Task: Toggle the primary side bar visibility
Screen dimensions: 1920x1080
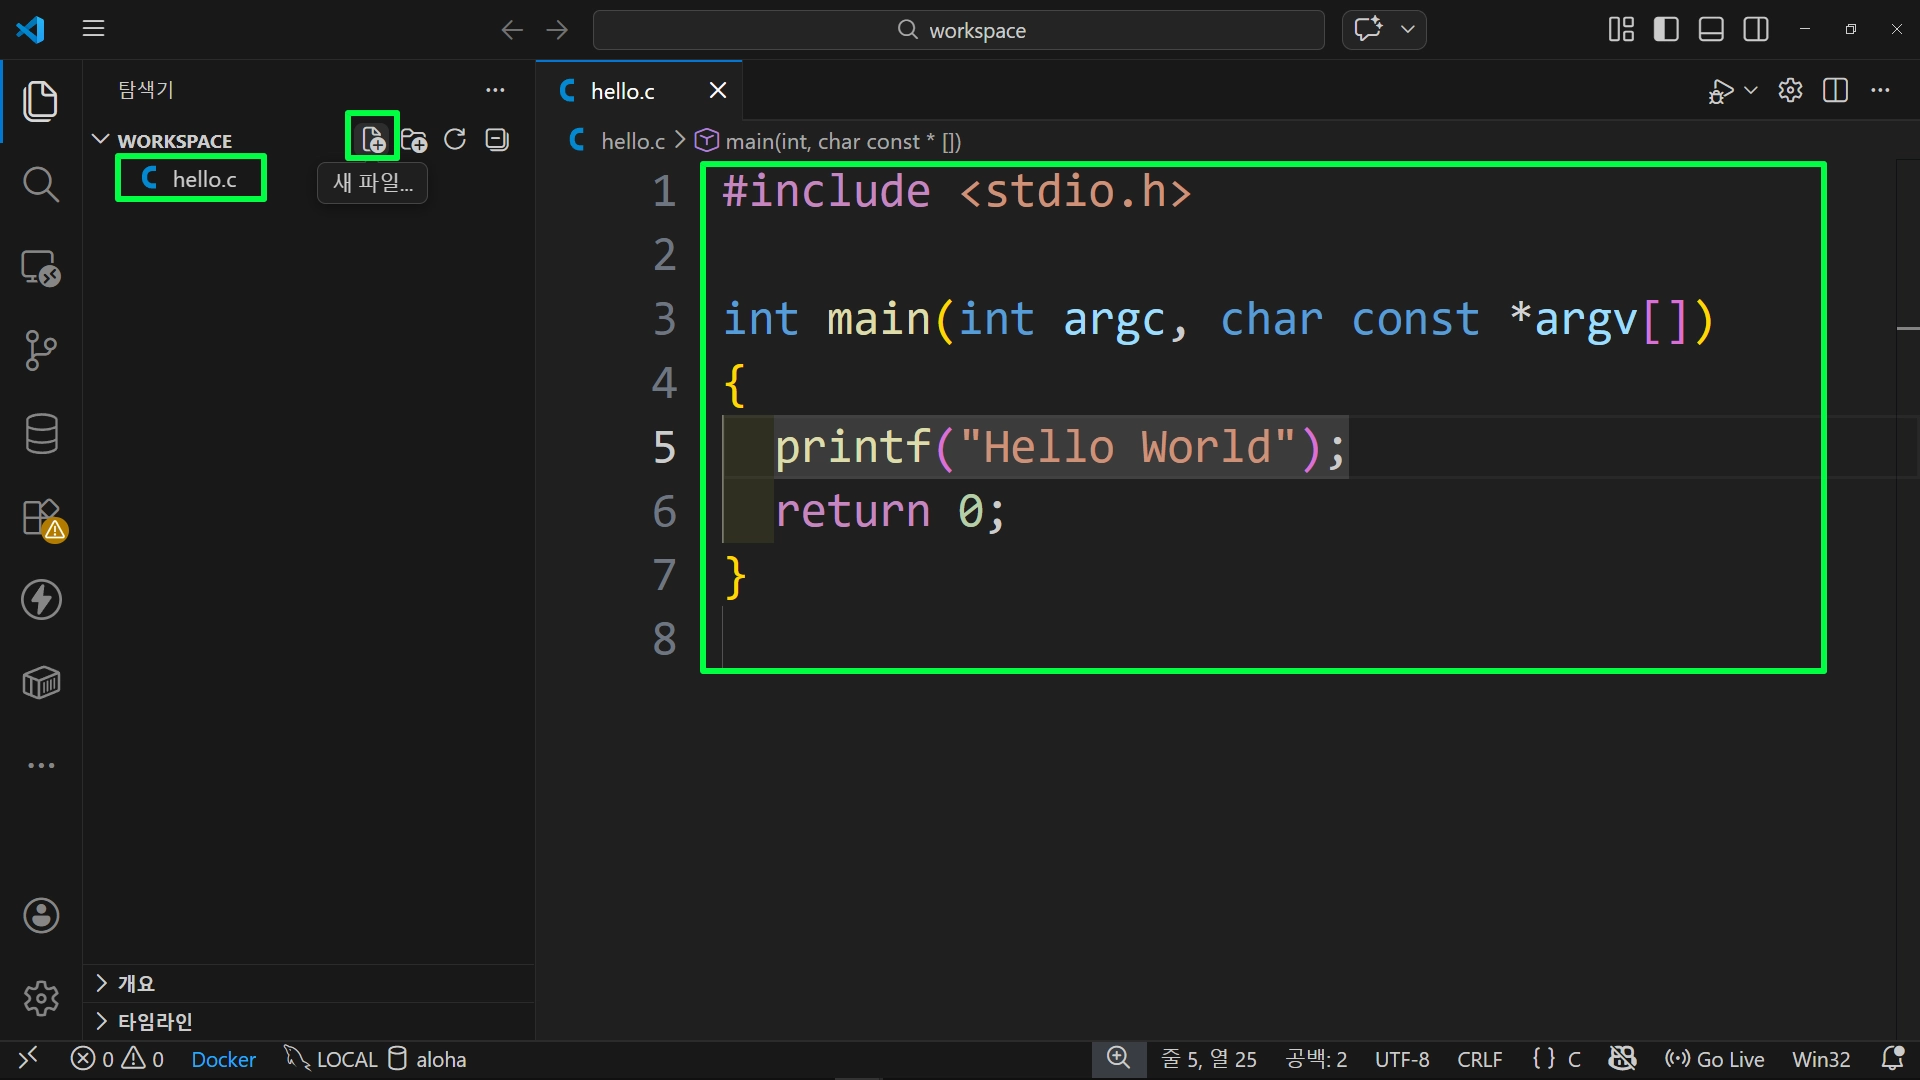Action: (1666, 29)
